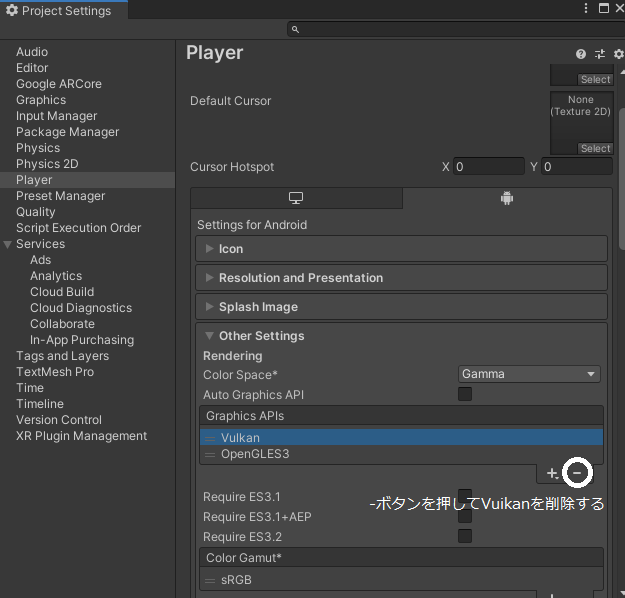Click the Player presets sliders icon
625x598 pixels.
600,54
